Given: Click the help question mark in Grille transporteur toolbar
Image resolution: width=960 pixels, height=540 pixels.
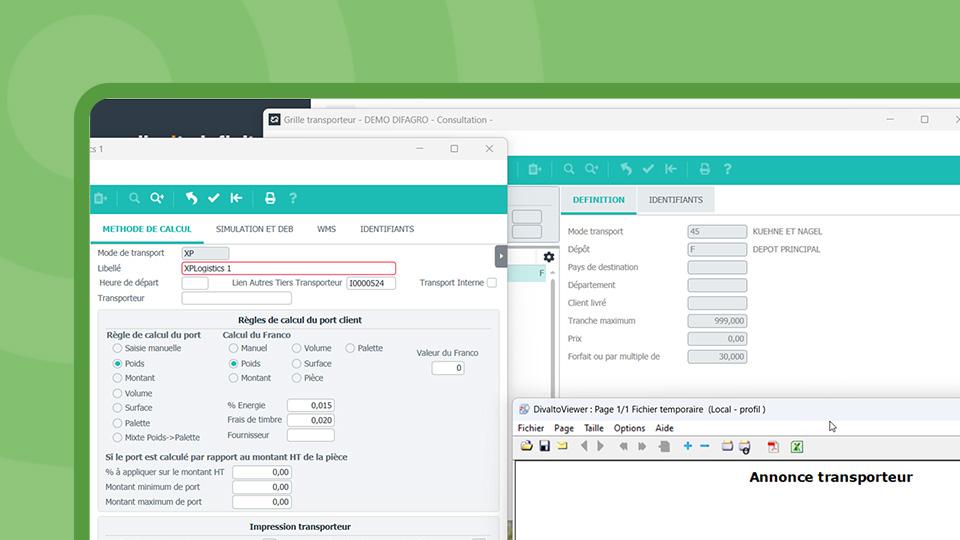Looking at the screenshot, I should pyautogui.click(x=728, y=169).
